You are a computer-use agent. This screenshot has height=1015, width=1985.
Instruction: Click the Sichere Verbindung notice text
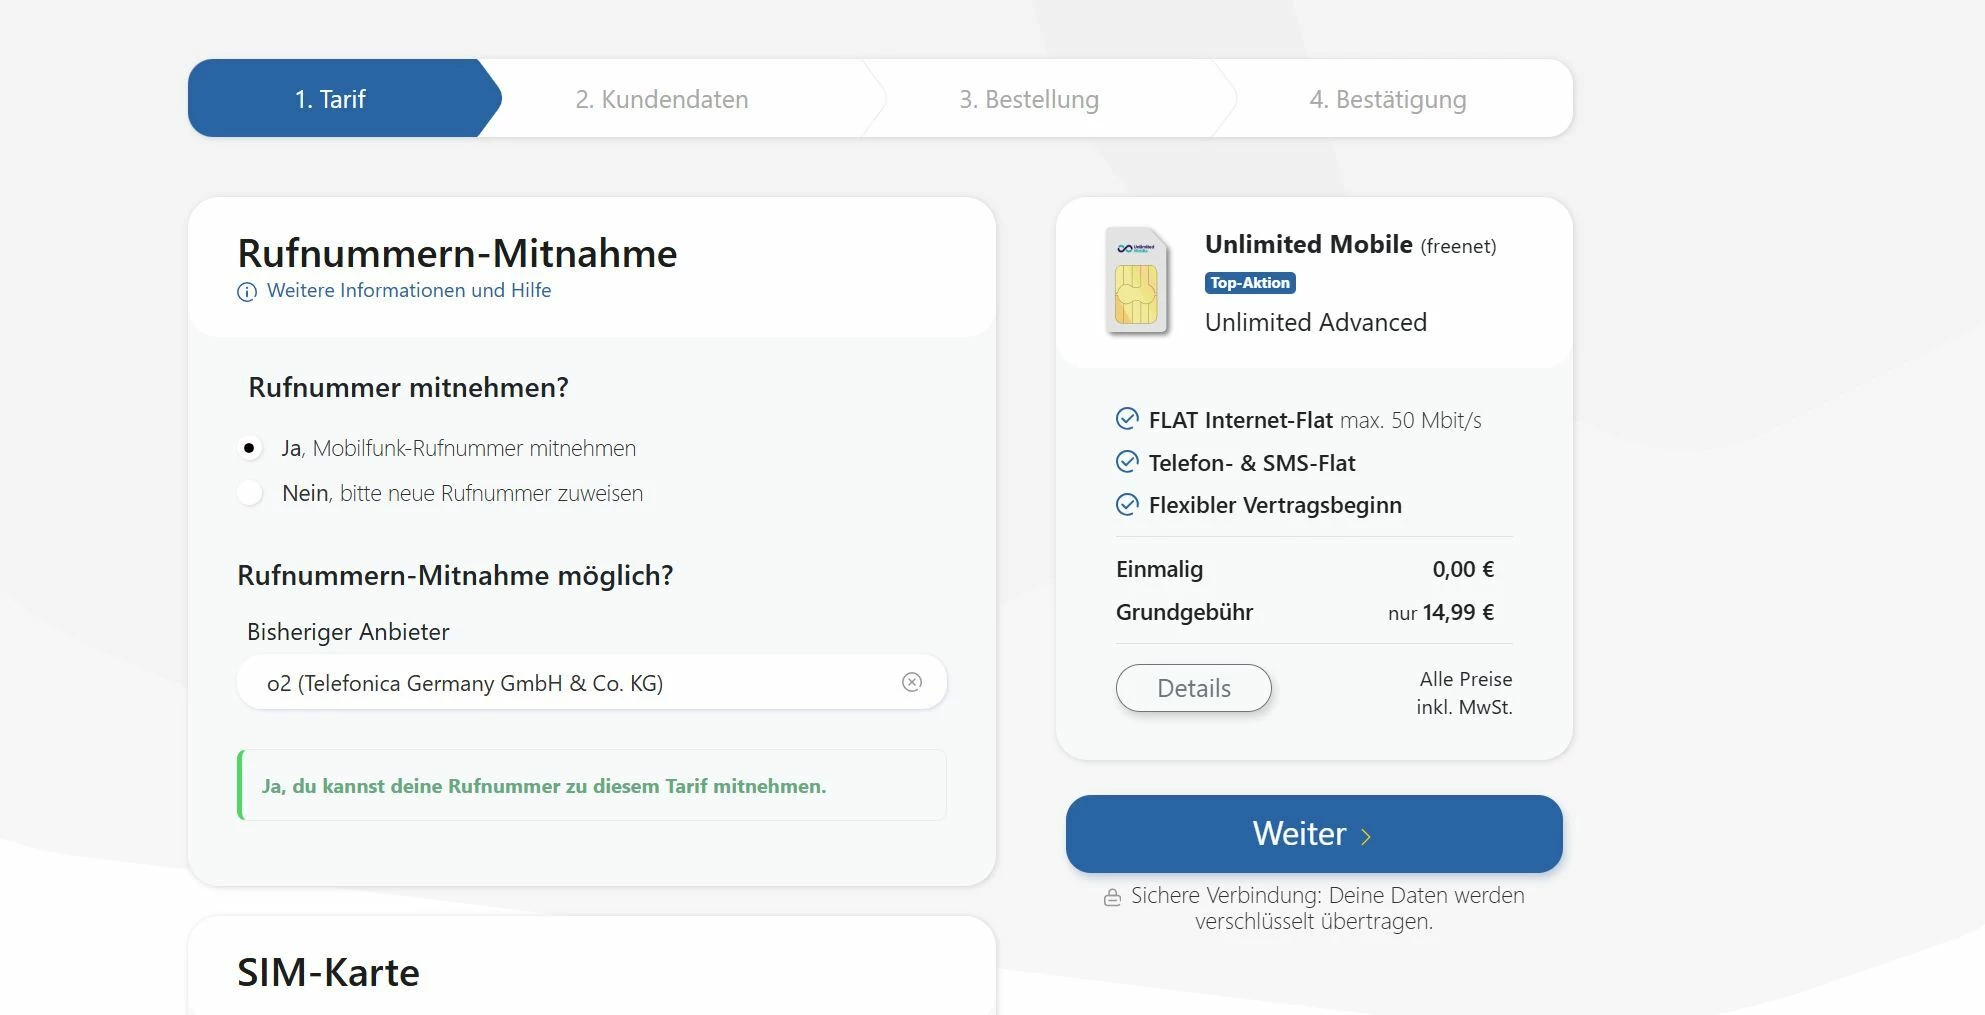tap(1327, 908)
